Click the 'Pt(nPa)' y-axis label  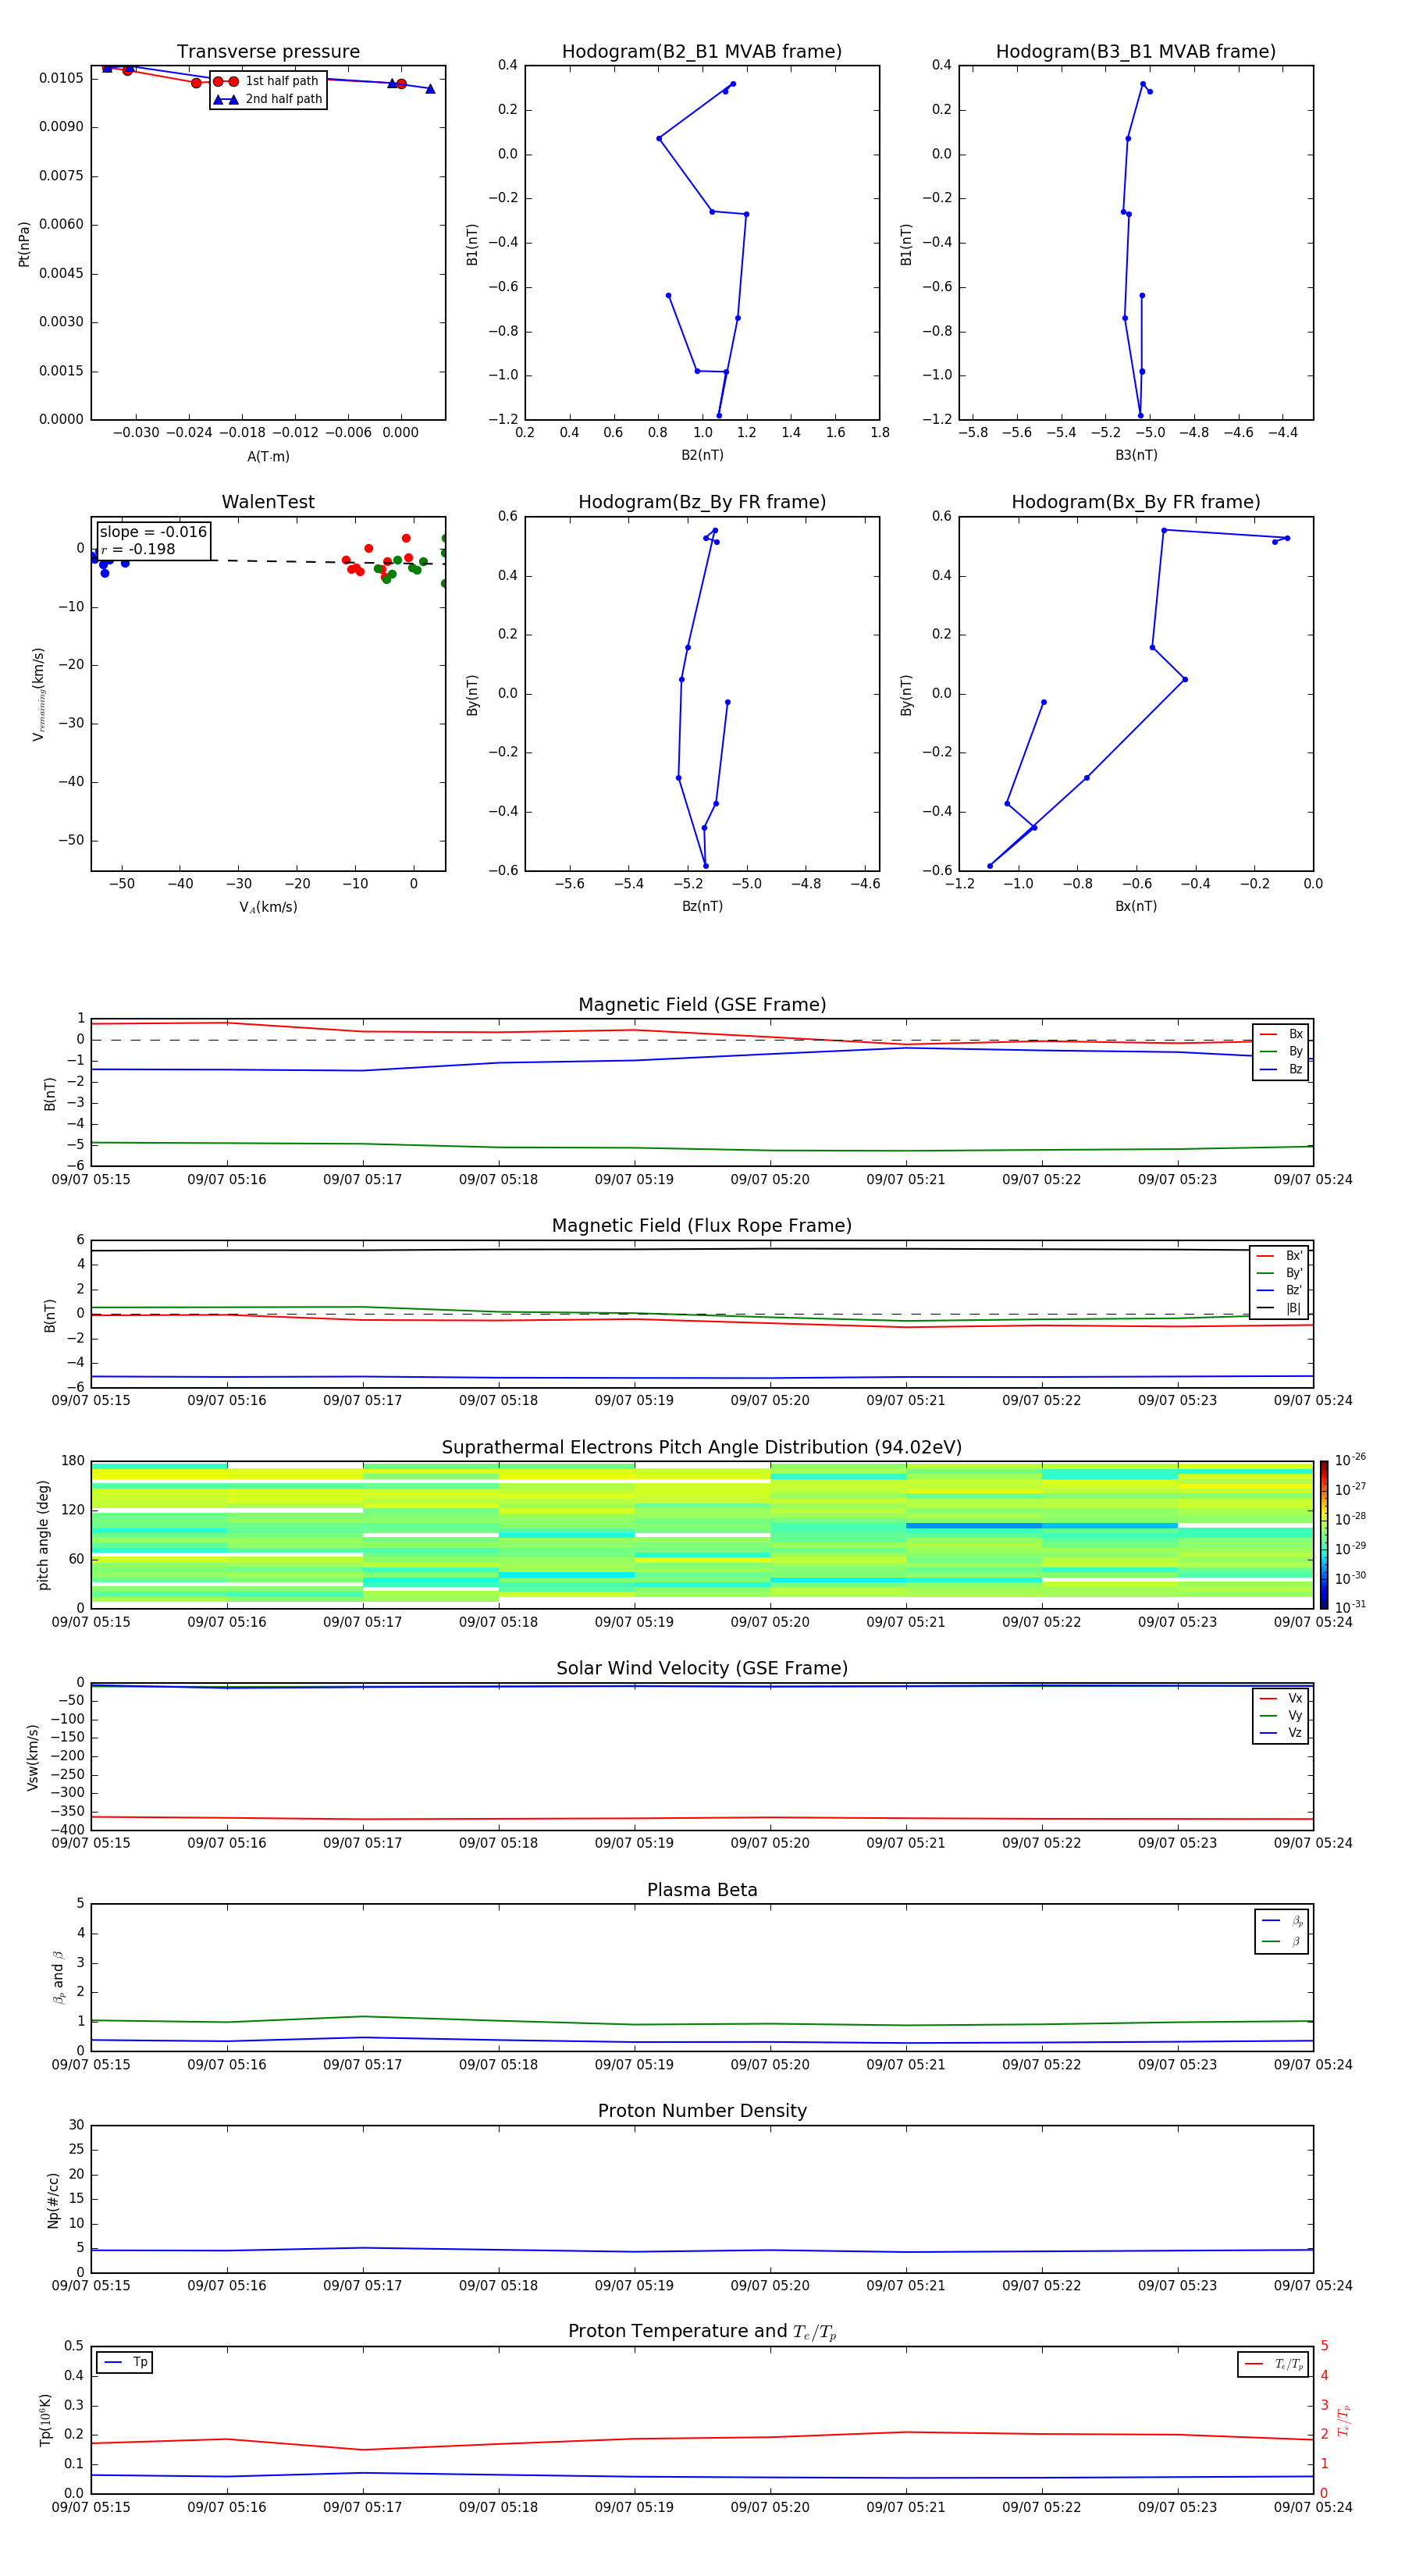(x=24, y=244)
